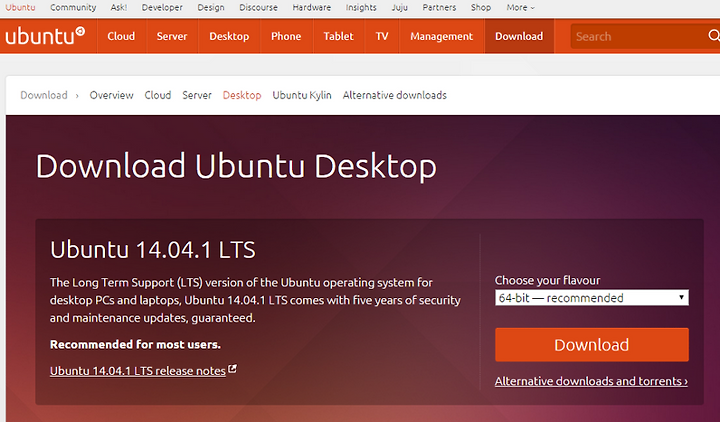This screenshot has height=422, width=720.
Task: Click the search magnifier icon
Action: click(x=714, y=36)
